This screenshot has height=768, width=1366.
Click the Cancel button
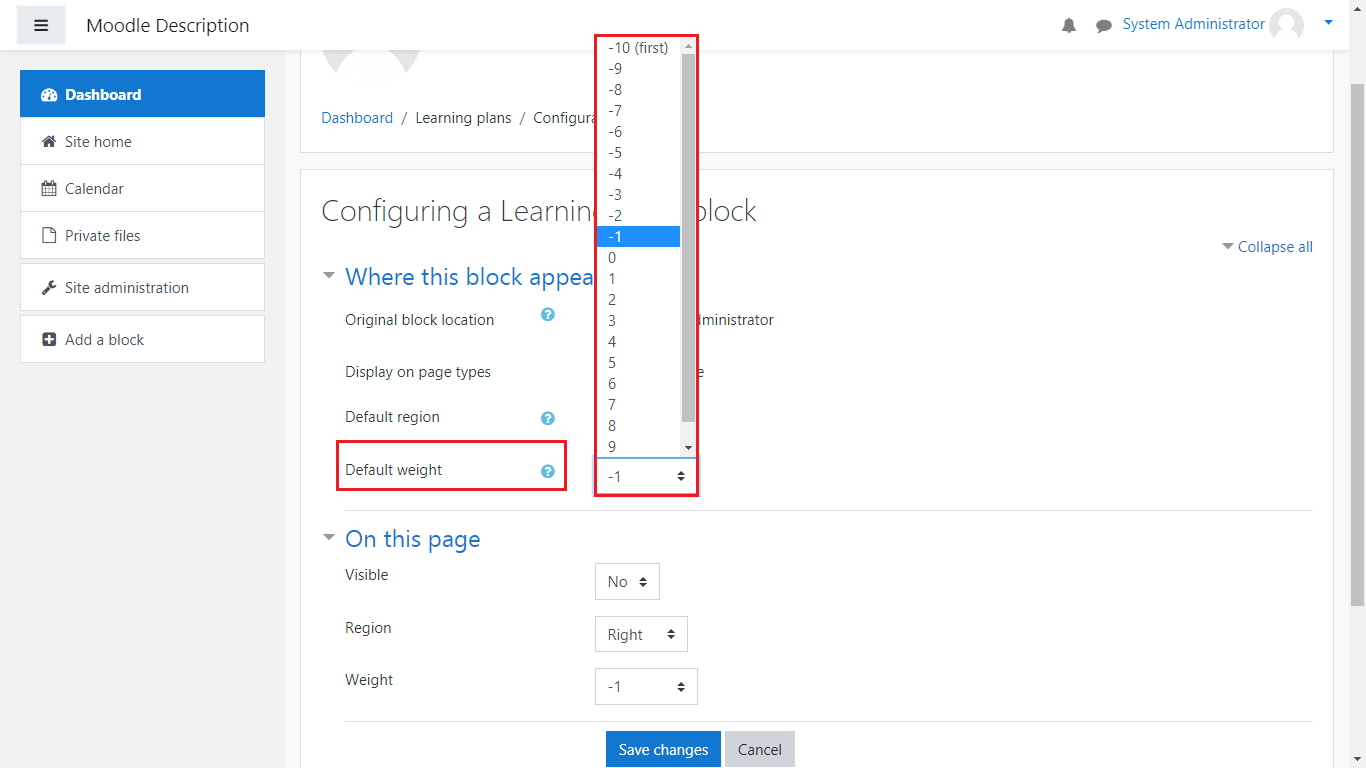click(759, 750)
